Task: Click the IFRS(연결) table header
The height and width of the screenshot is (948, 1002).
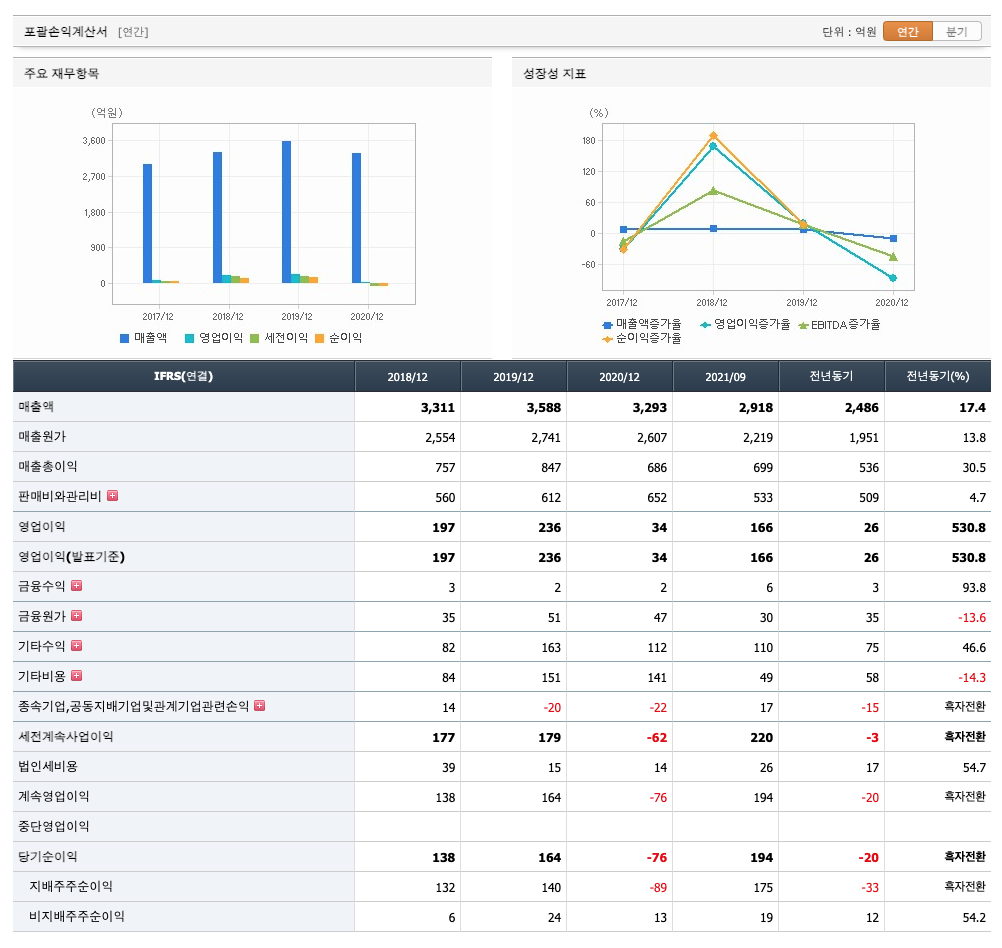Action: (183, 377)
